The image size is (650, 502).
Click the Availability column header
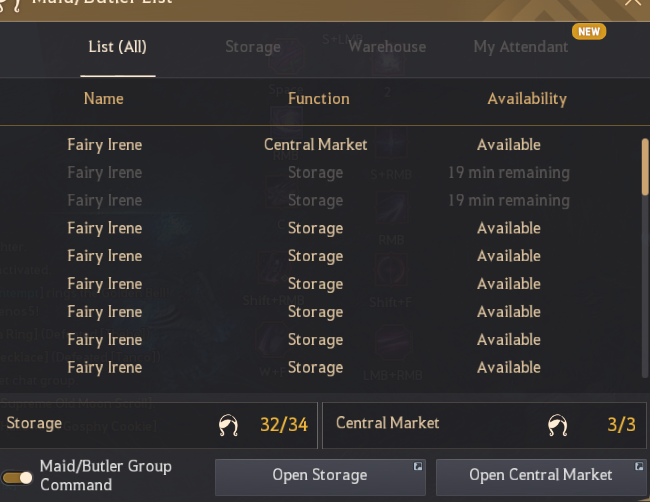(x=527, y=99)
